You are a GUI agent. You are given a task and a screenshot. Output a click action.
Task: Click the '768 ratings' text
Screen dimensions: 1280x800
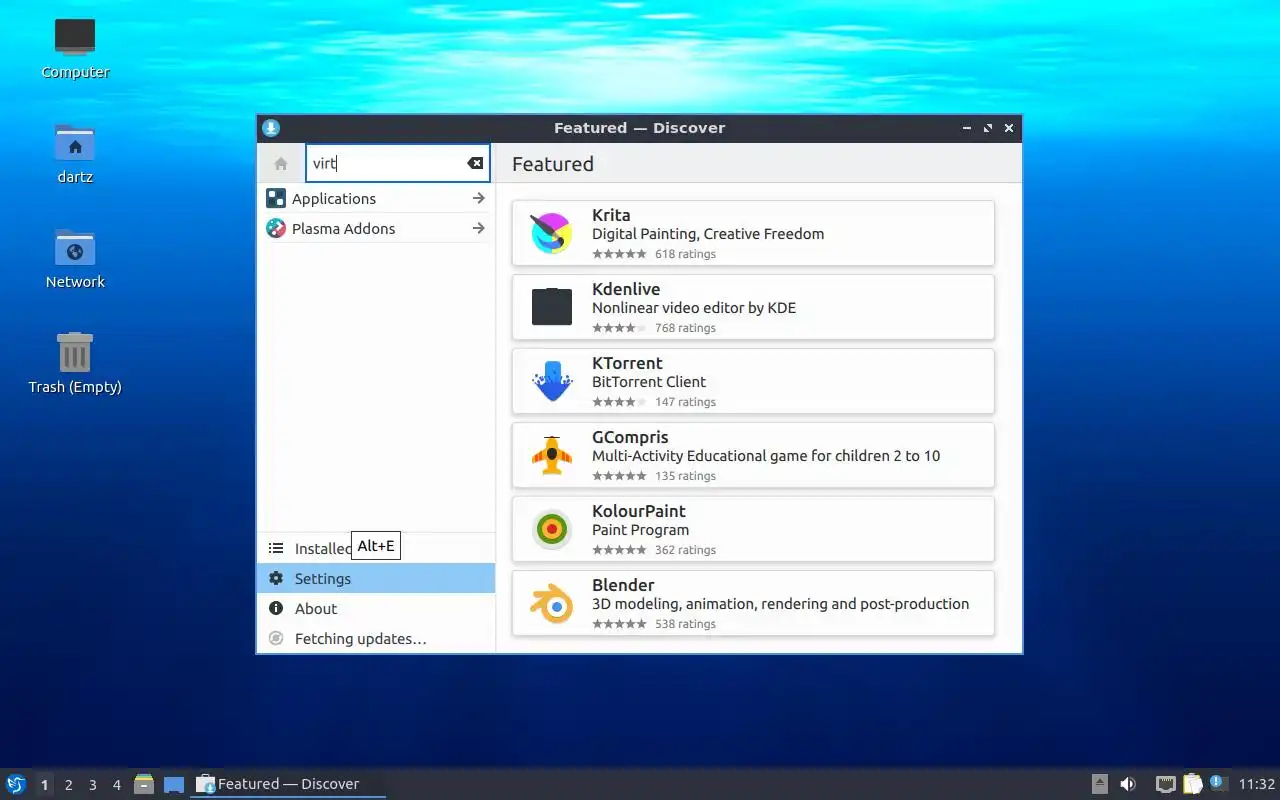[685, 328]
